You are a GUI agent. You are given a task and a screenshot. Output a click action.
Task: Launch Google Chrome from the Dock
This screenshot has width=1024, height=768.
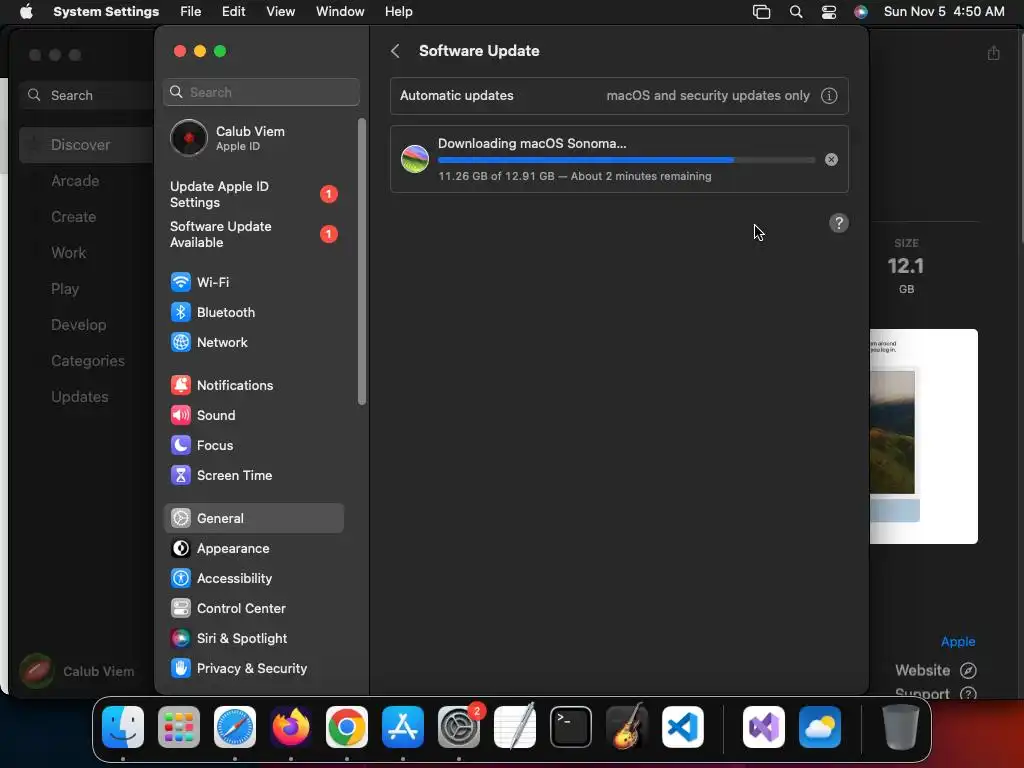pos(347,727)
